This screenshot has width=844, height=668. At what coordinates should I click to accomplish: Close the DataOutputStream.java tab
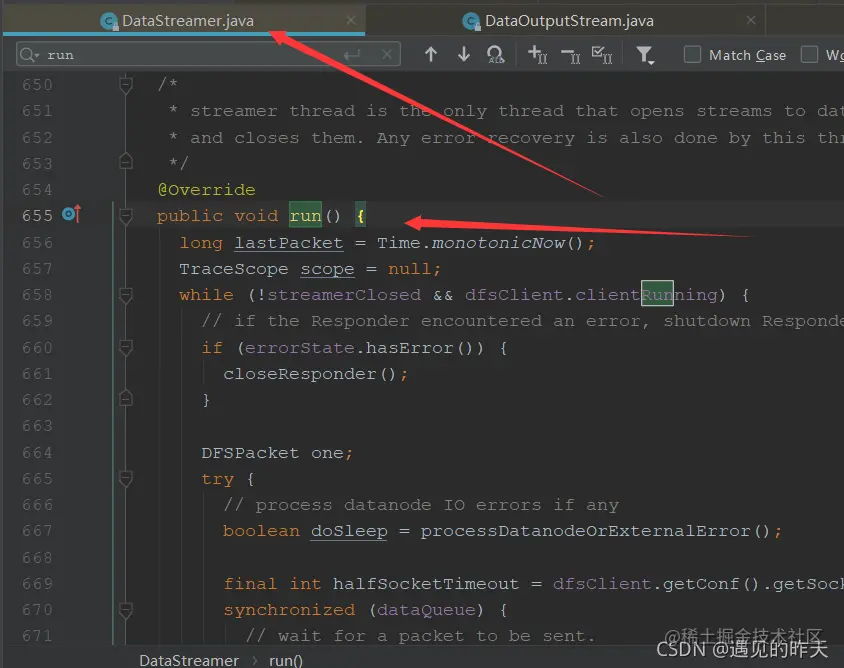[751, 20]
